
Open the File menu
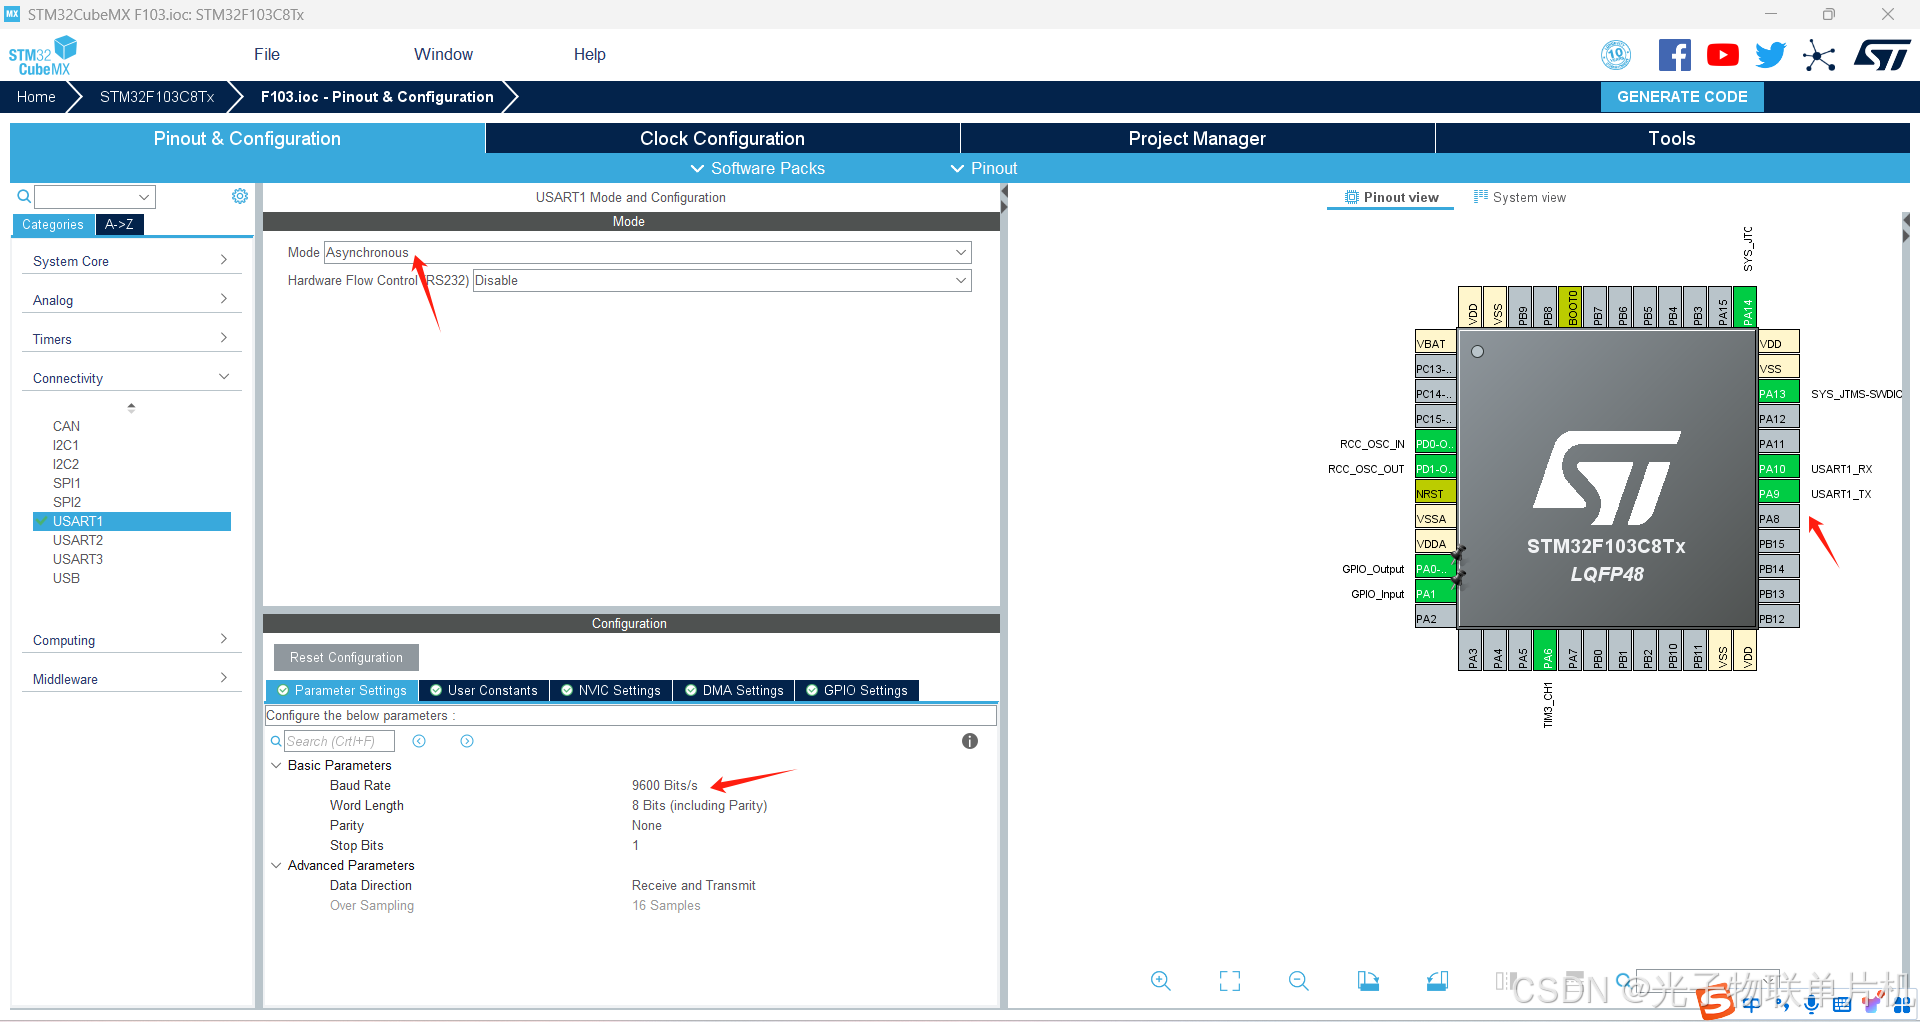(267, 54)
